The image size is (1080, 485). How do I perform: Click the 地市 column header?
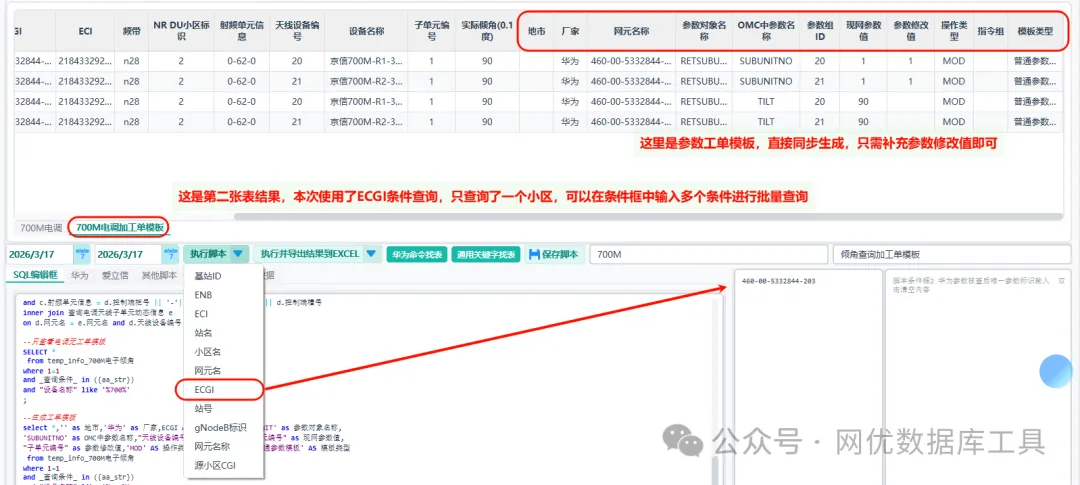[536, 31]
